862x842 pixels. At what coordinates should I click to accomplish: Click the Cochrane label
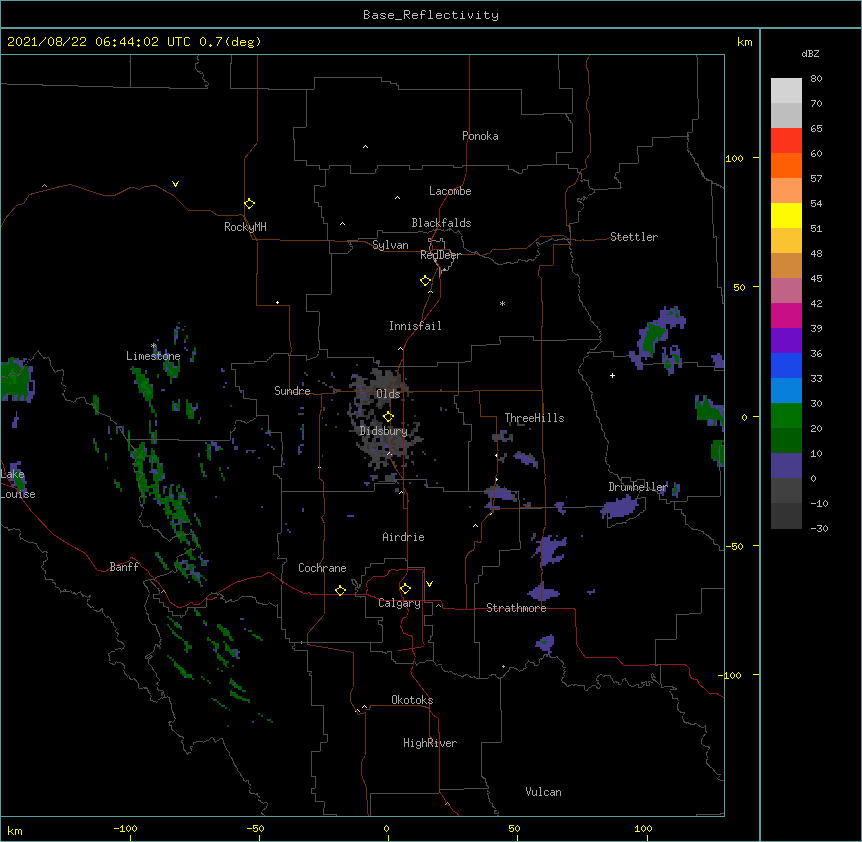click(x=322, y=568)
